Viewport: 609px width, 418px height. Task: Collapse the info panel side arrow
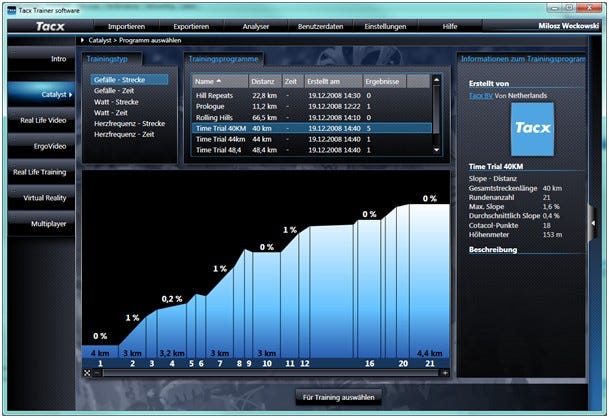pyautogui.click(x=593, y=223)
